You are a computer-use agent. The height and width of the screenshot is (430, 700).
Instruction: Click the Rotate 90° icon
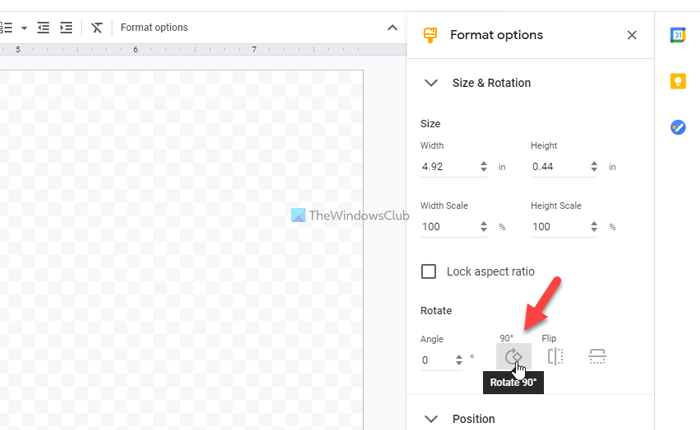pos(514,357)
